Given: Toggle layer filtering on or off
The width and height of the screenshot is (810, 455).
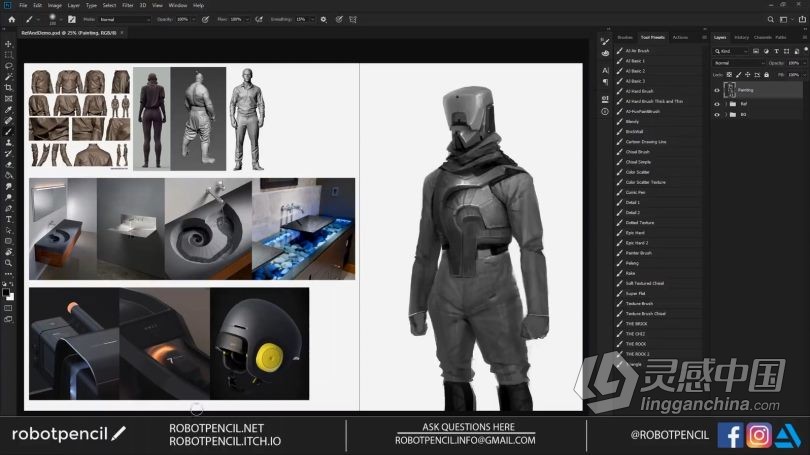Looking at the screenshot, I should pos(806,50).
